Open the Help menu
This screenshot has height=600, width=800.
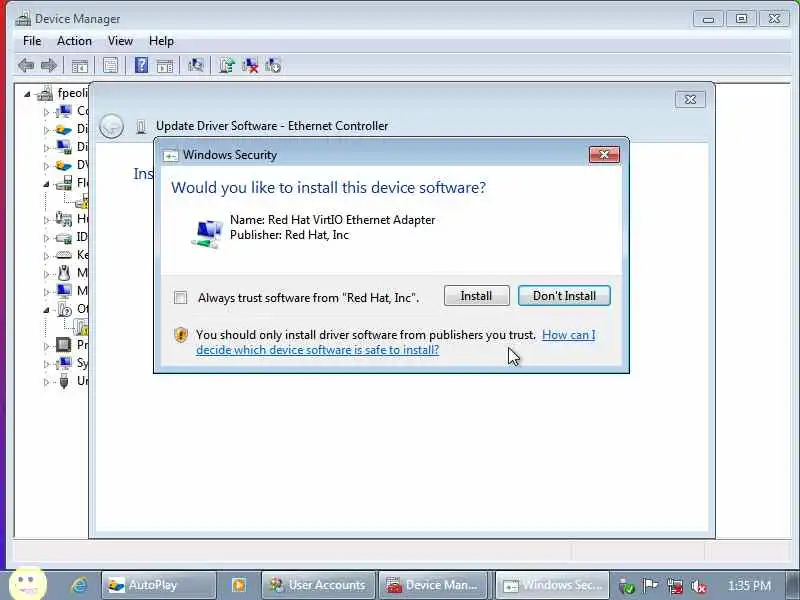coord(161,41)
